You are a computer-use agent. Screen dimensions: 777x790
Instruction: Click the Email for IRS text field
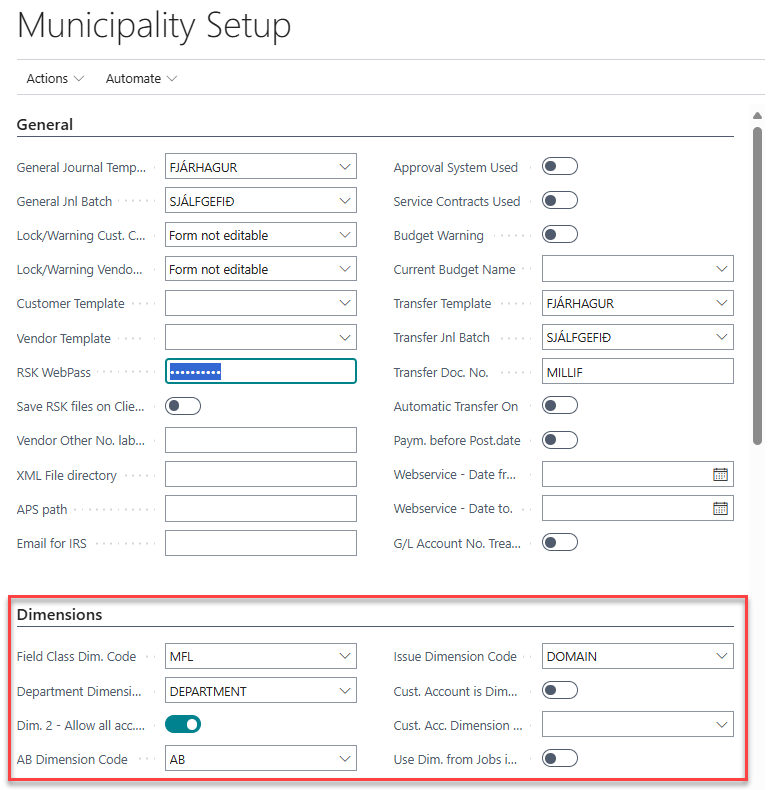(x=260, y=543)
